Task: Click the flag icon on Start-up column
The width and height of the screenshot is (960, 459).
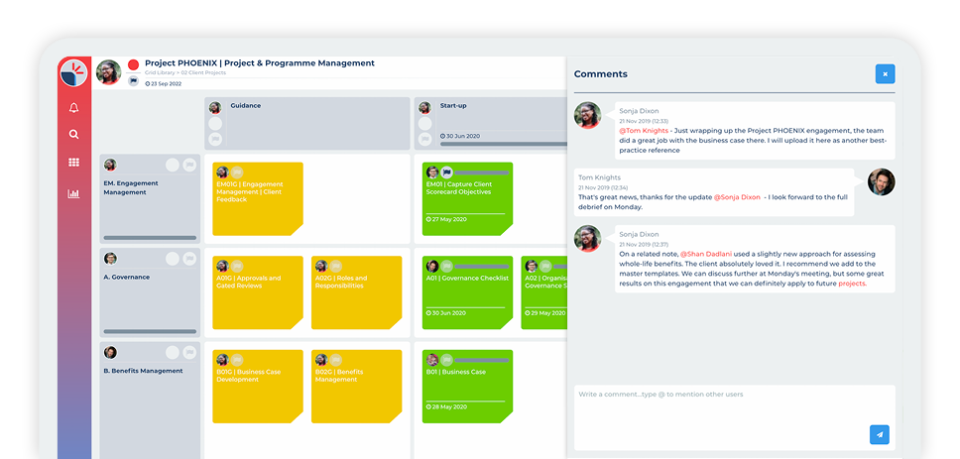Action: click(425, 140)
